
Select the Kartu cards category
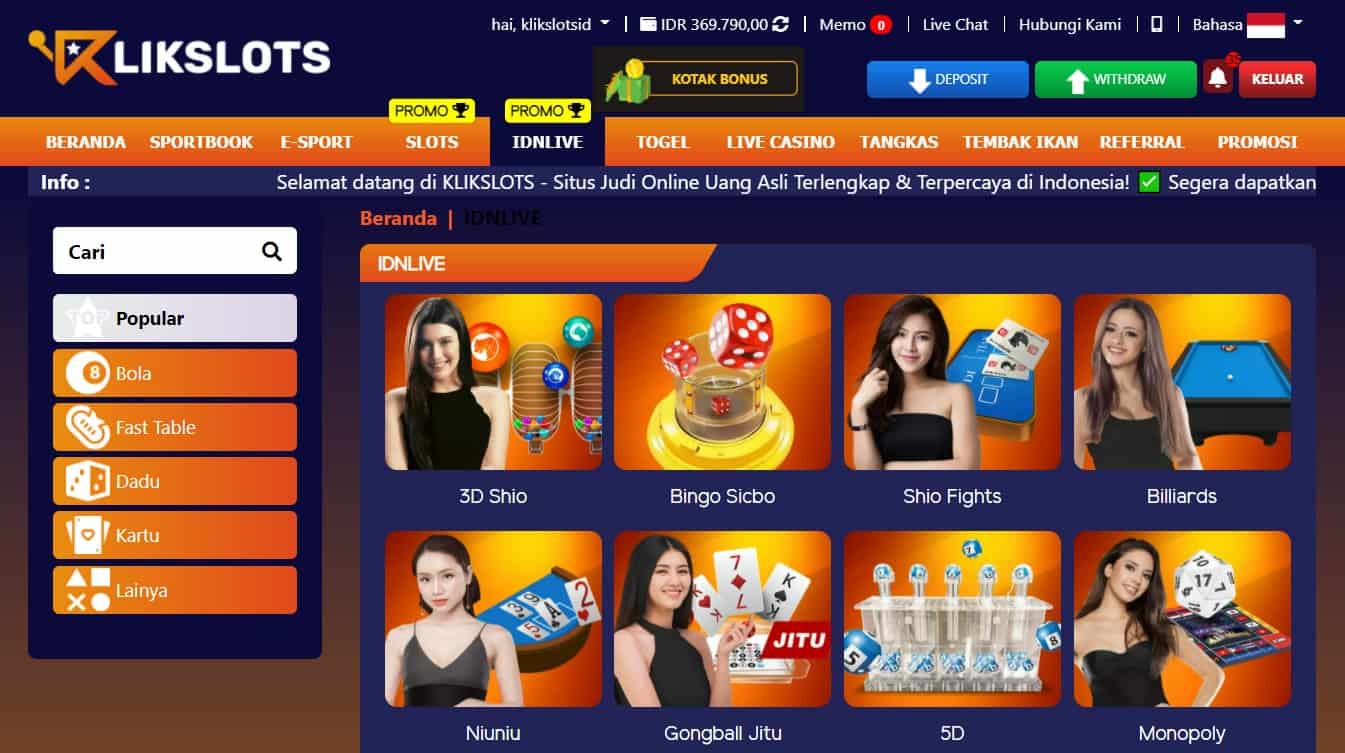tap(175, 535)
